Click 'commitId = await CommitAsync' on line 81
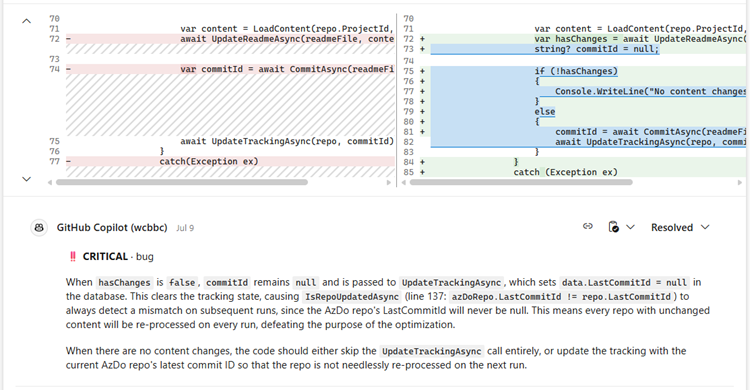750x390 pixels. point(651,132)
